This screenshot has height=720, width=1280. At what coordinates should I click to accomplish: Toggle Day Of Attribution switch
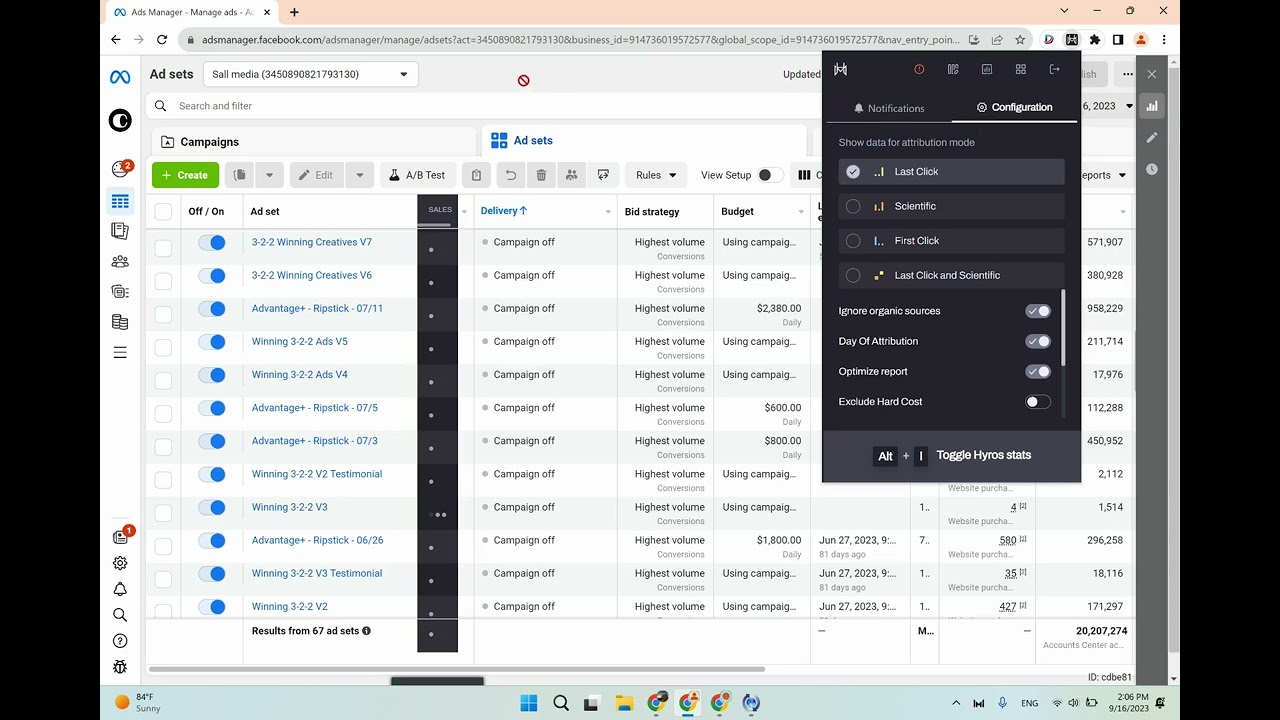[x=1038, y=341]
